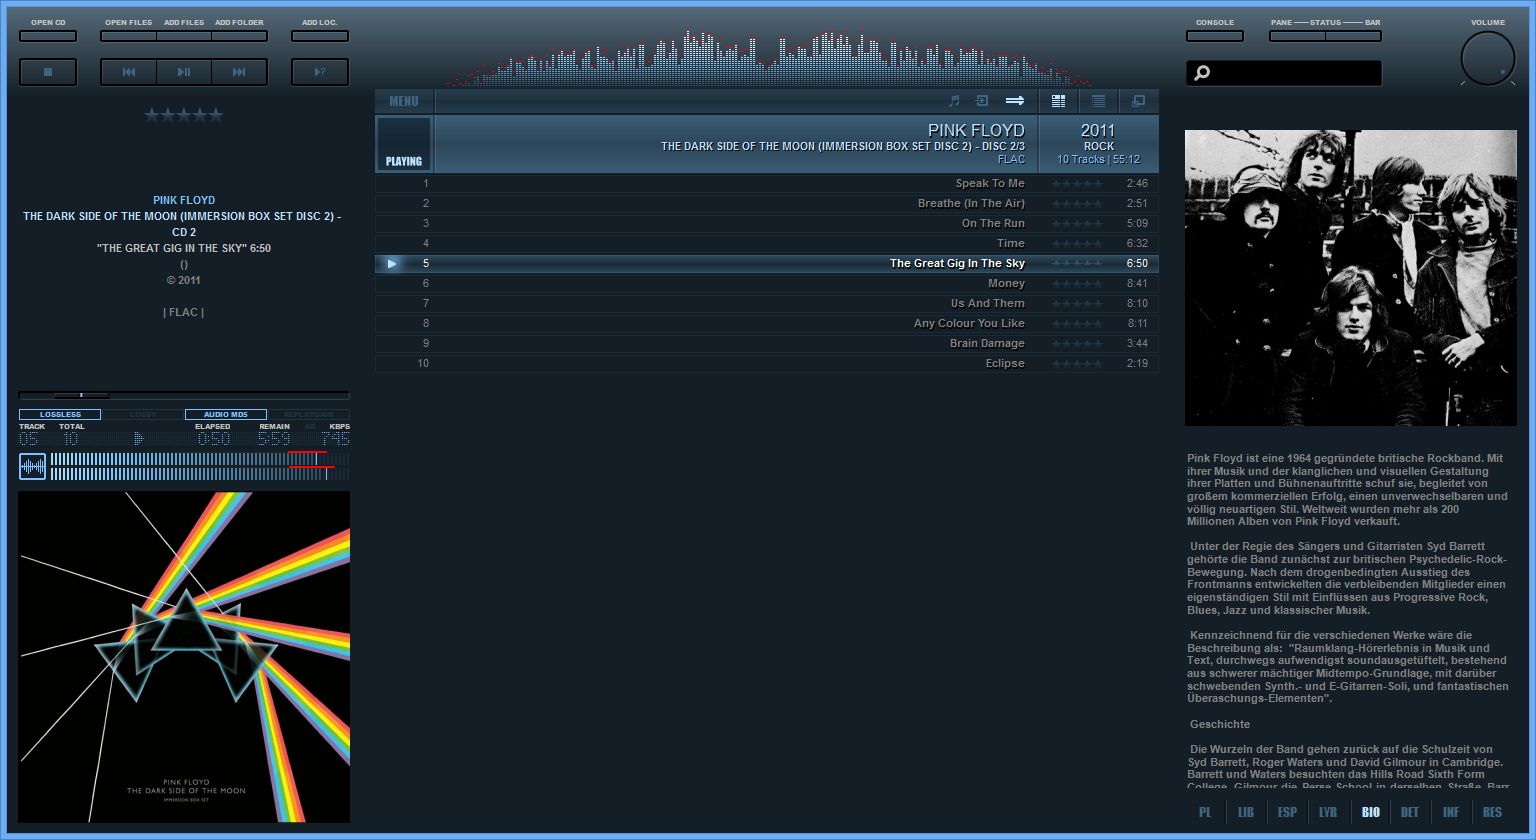Select track "Brain Damage"
The width and height of the screenshot is (1536, 840).
(x=767, y=343)
